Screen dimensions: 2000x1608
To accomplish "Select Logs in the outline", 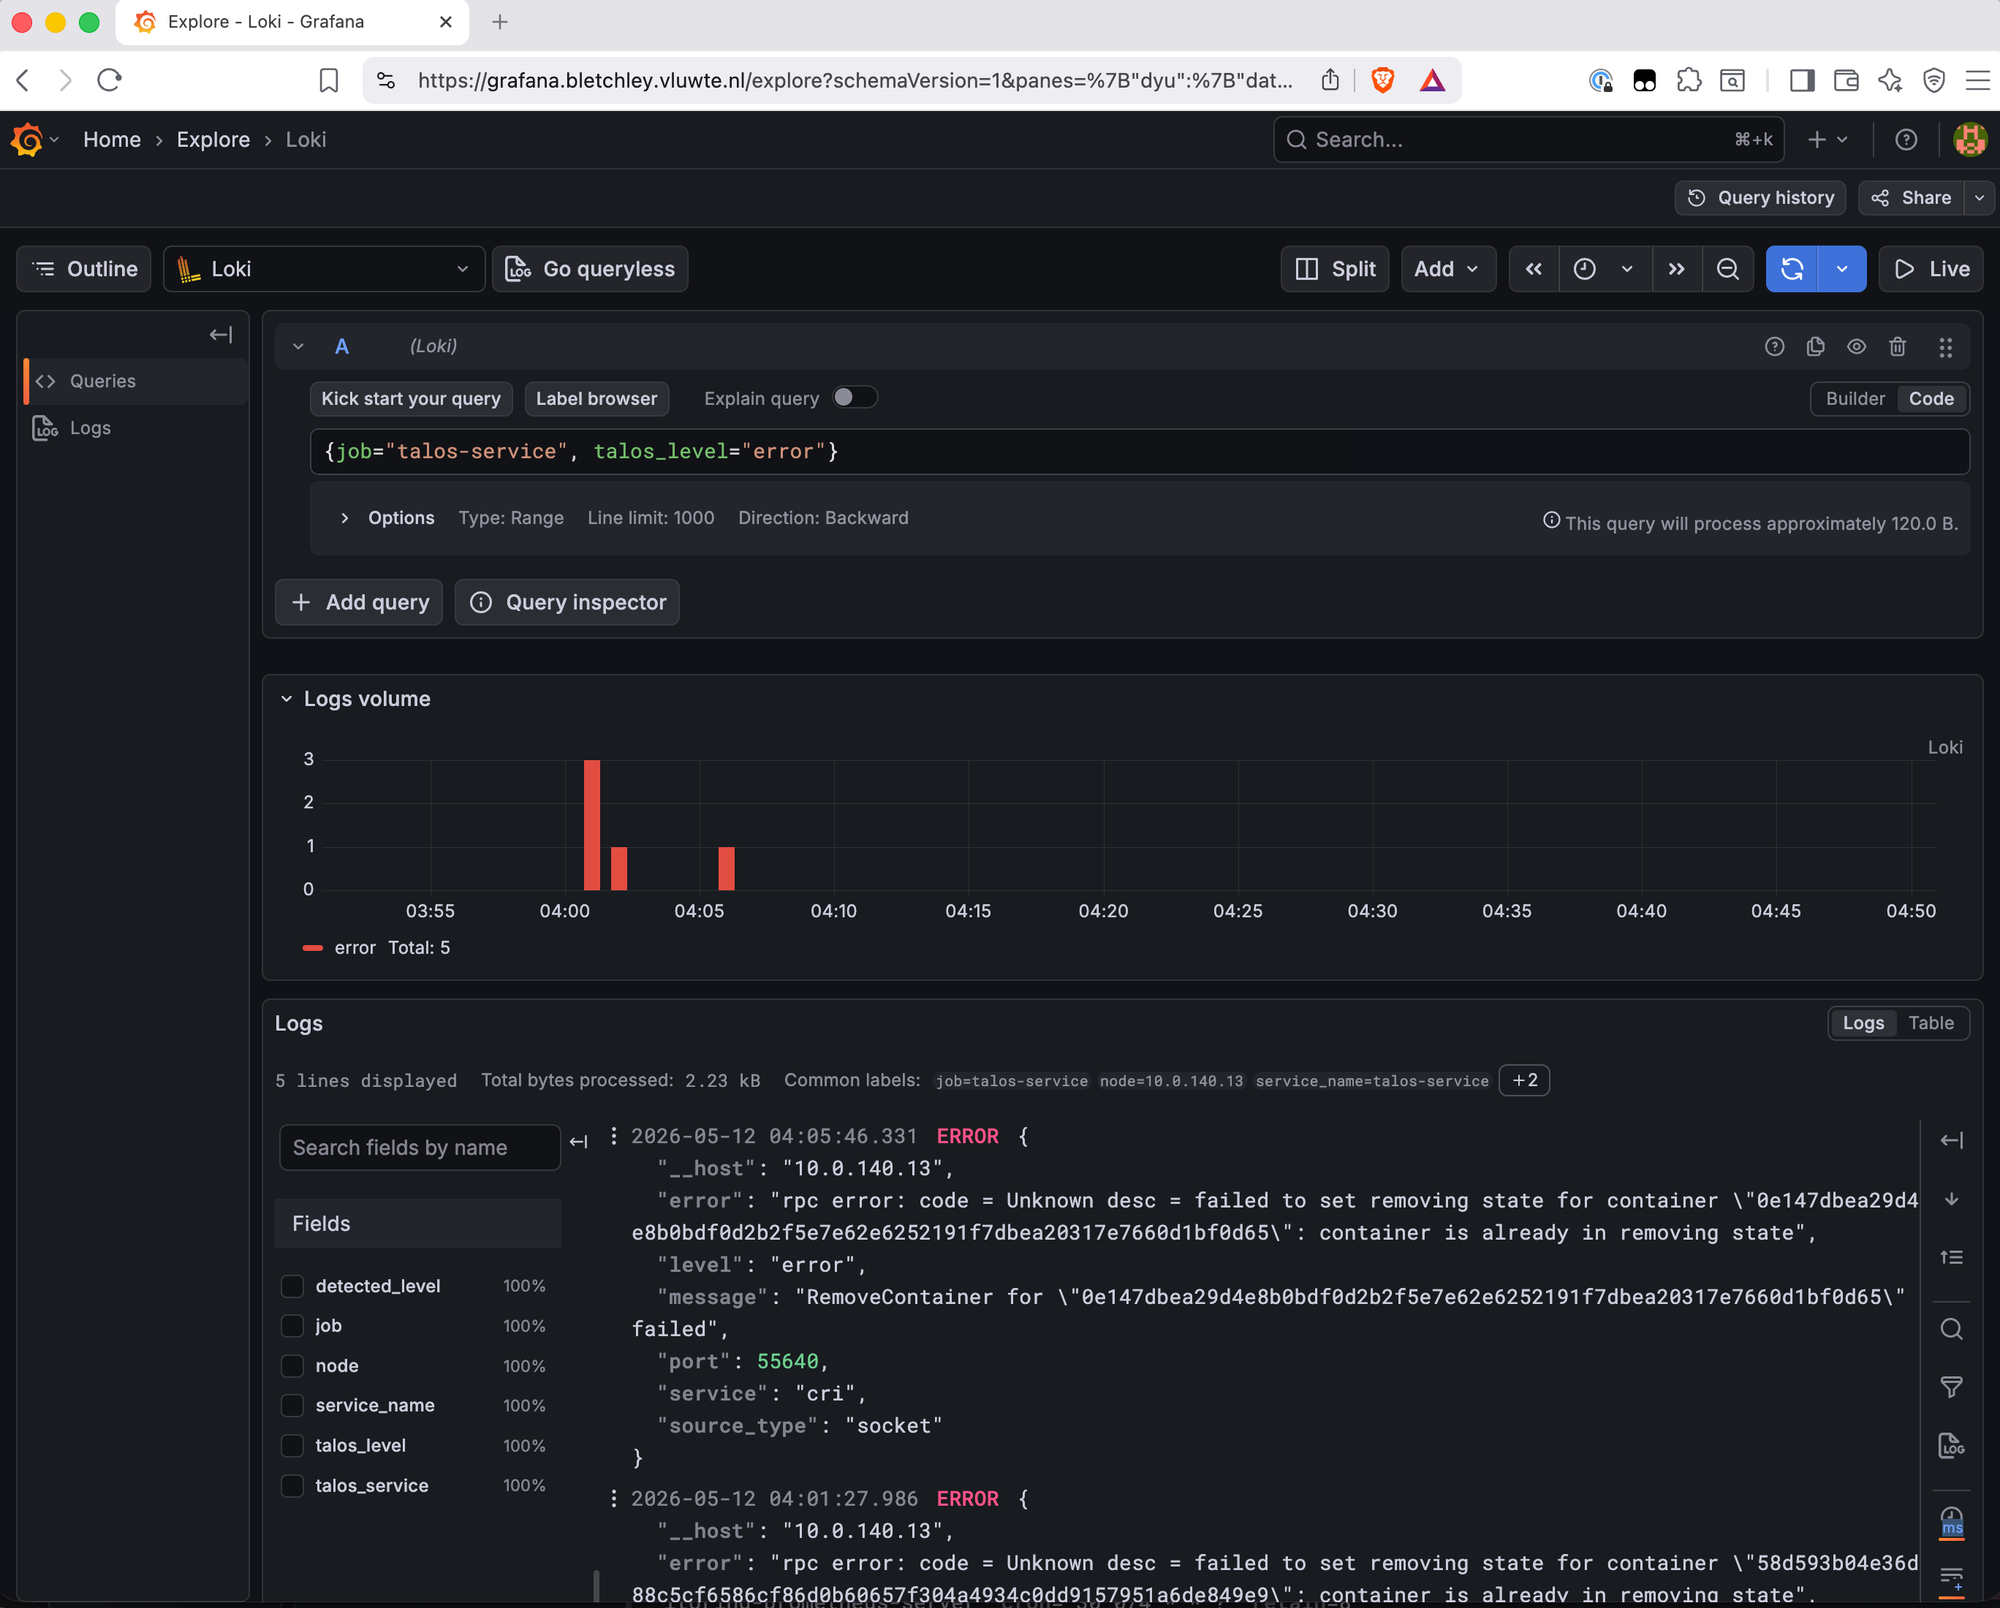I will (136, 428).
